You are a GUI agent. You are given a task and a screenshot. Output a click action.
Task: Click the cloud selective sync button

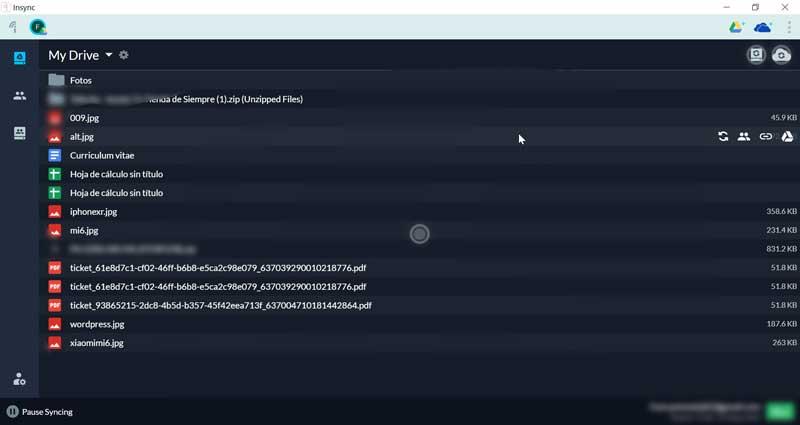coord(782,55)
